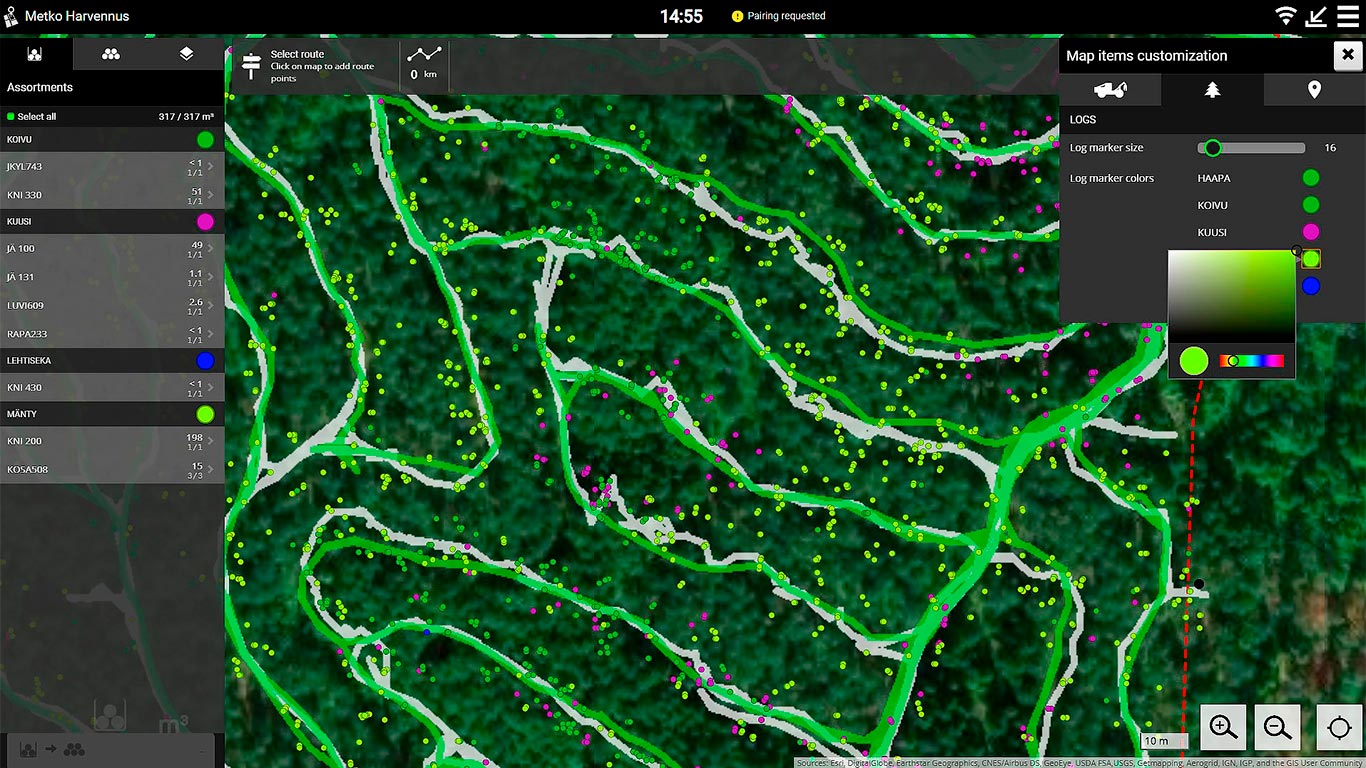Screen dimensions: 1366x768
Task: Click the JÄ 100 assortment name
Action: 21,249
